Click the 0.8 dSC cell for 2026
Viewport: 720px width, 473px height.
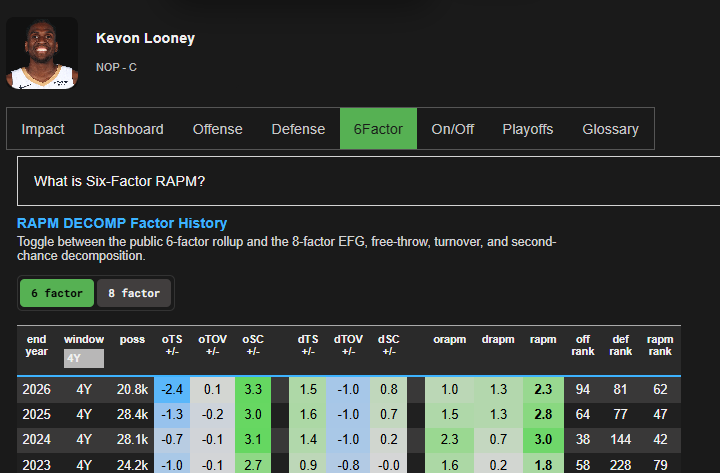coord(388,389)
